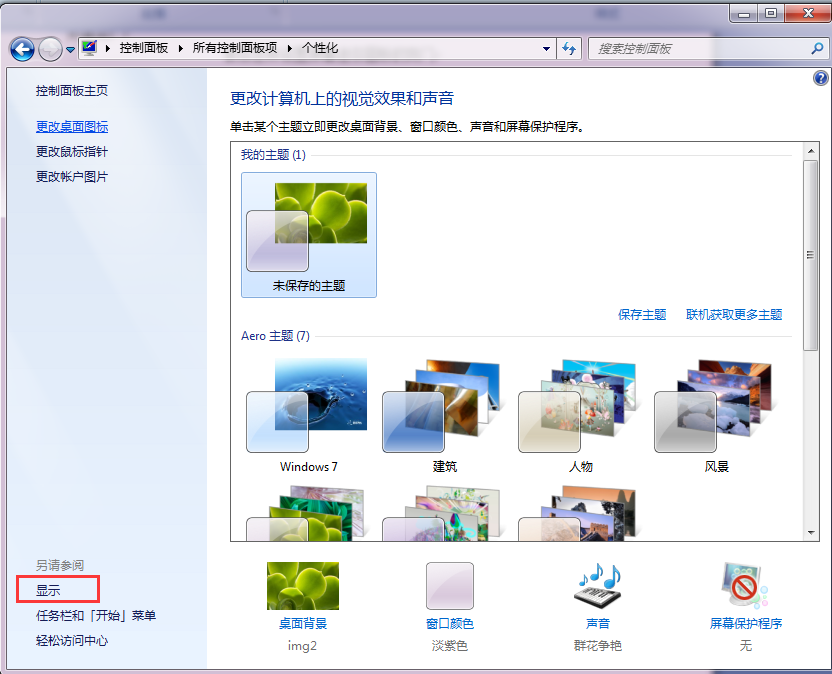Select the colorful flower theme in the bottom row
832x674 pixels.
pyautogui.click(x=444, y=513)
